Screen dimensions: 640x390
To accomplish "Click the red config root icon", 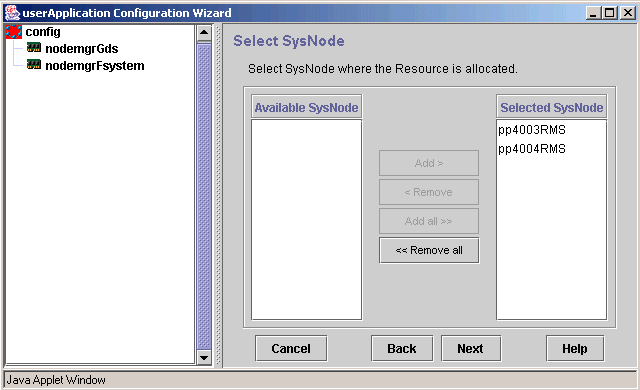I will 14,31.
